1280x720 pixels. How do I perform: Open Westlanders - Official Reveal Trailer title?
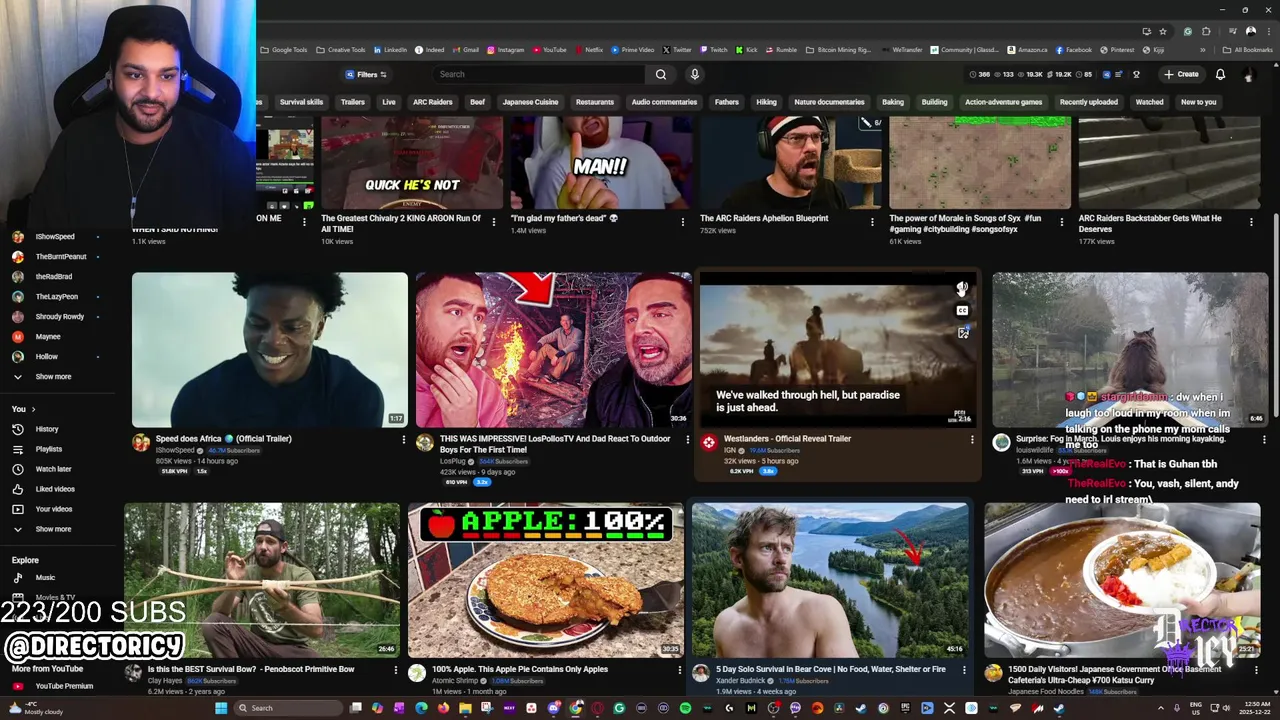787,439
